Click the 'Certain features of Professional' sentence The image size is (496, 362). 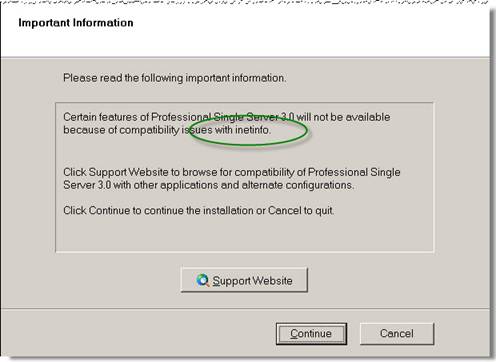click(227, 123)
